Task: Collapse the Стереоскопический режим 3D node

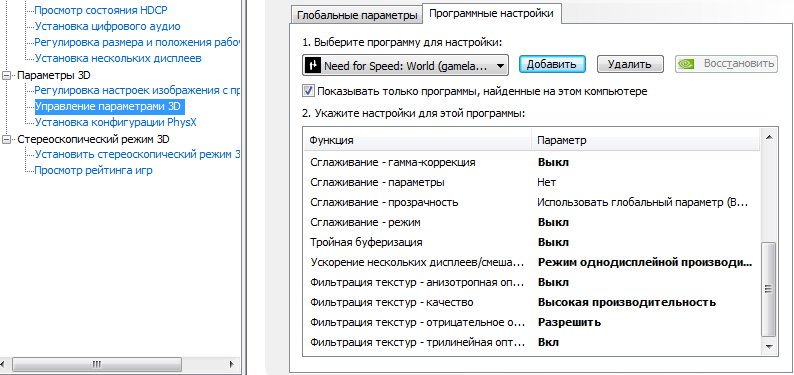Action: [x=6, y=139]
